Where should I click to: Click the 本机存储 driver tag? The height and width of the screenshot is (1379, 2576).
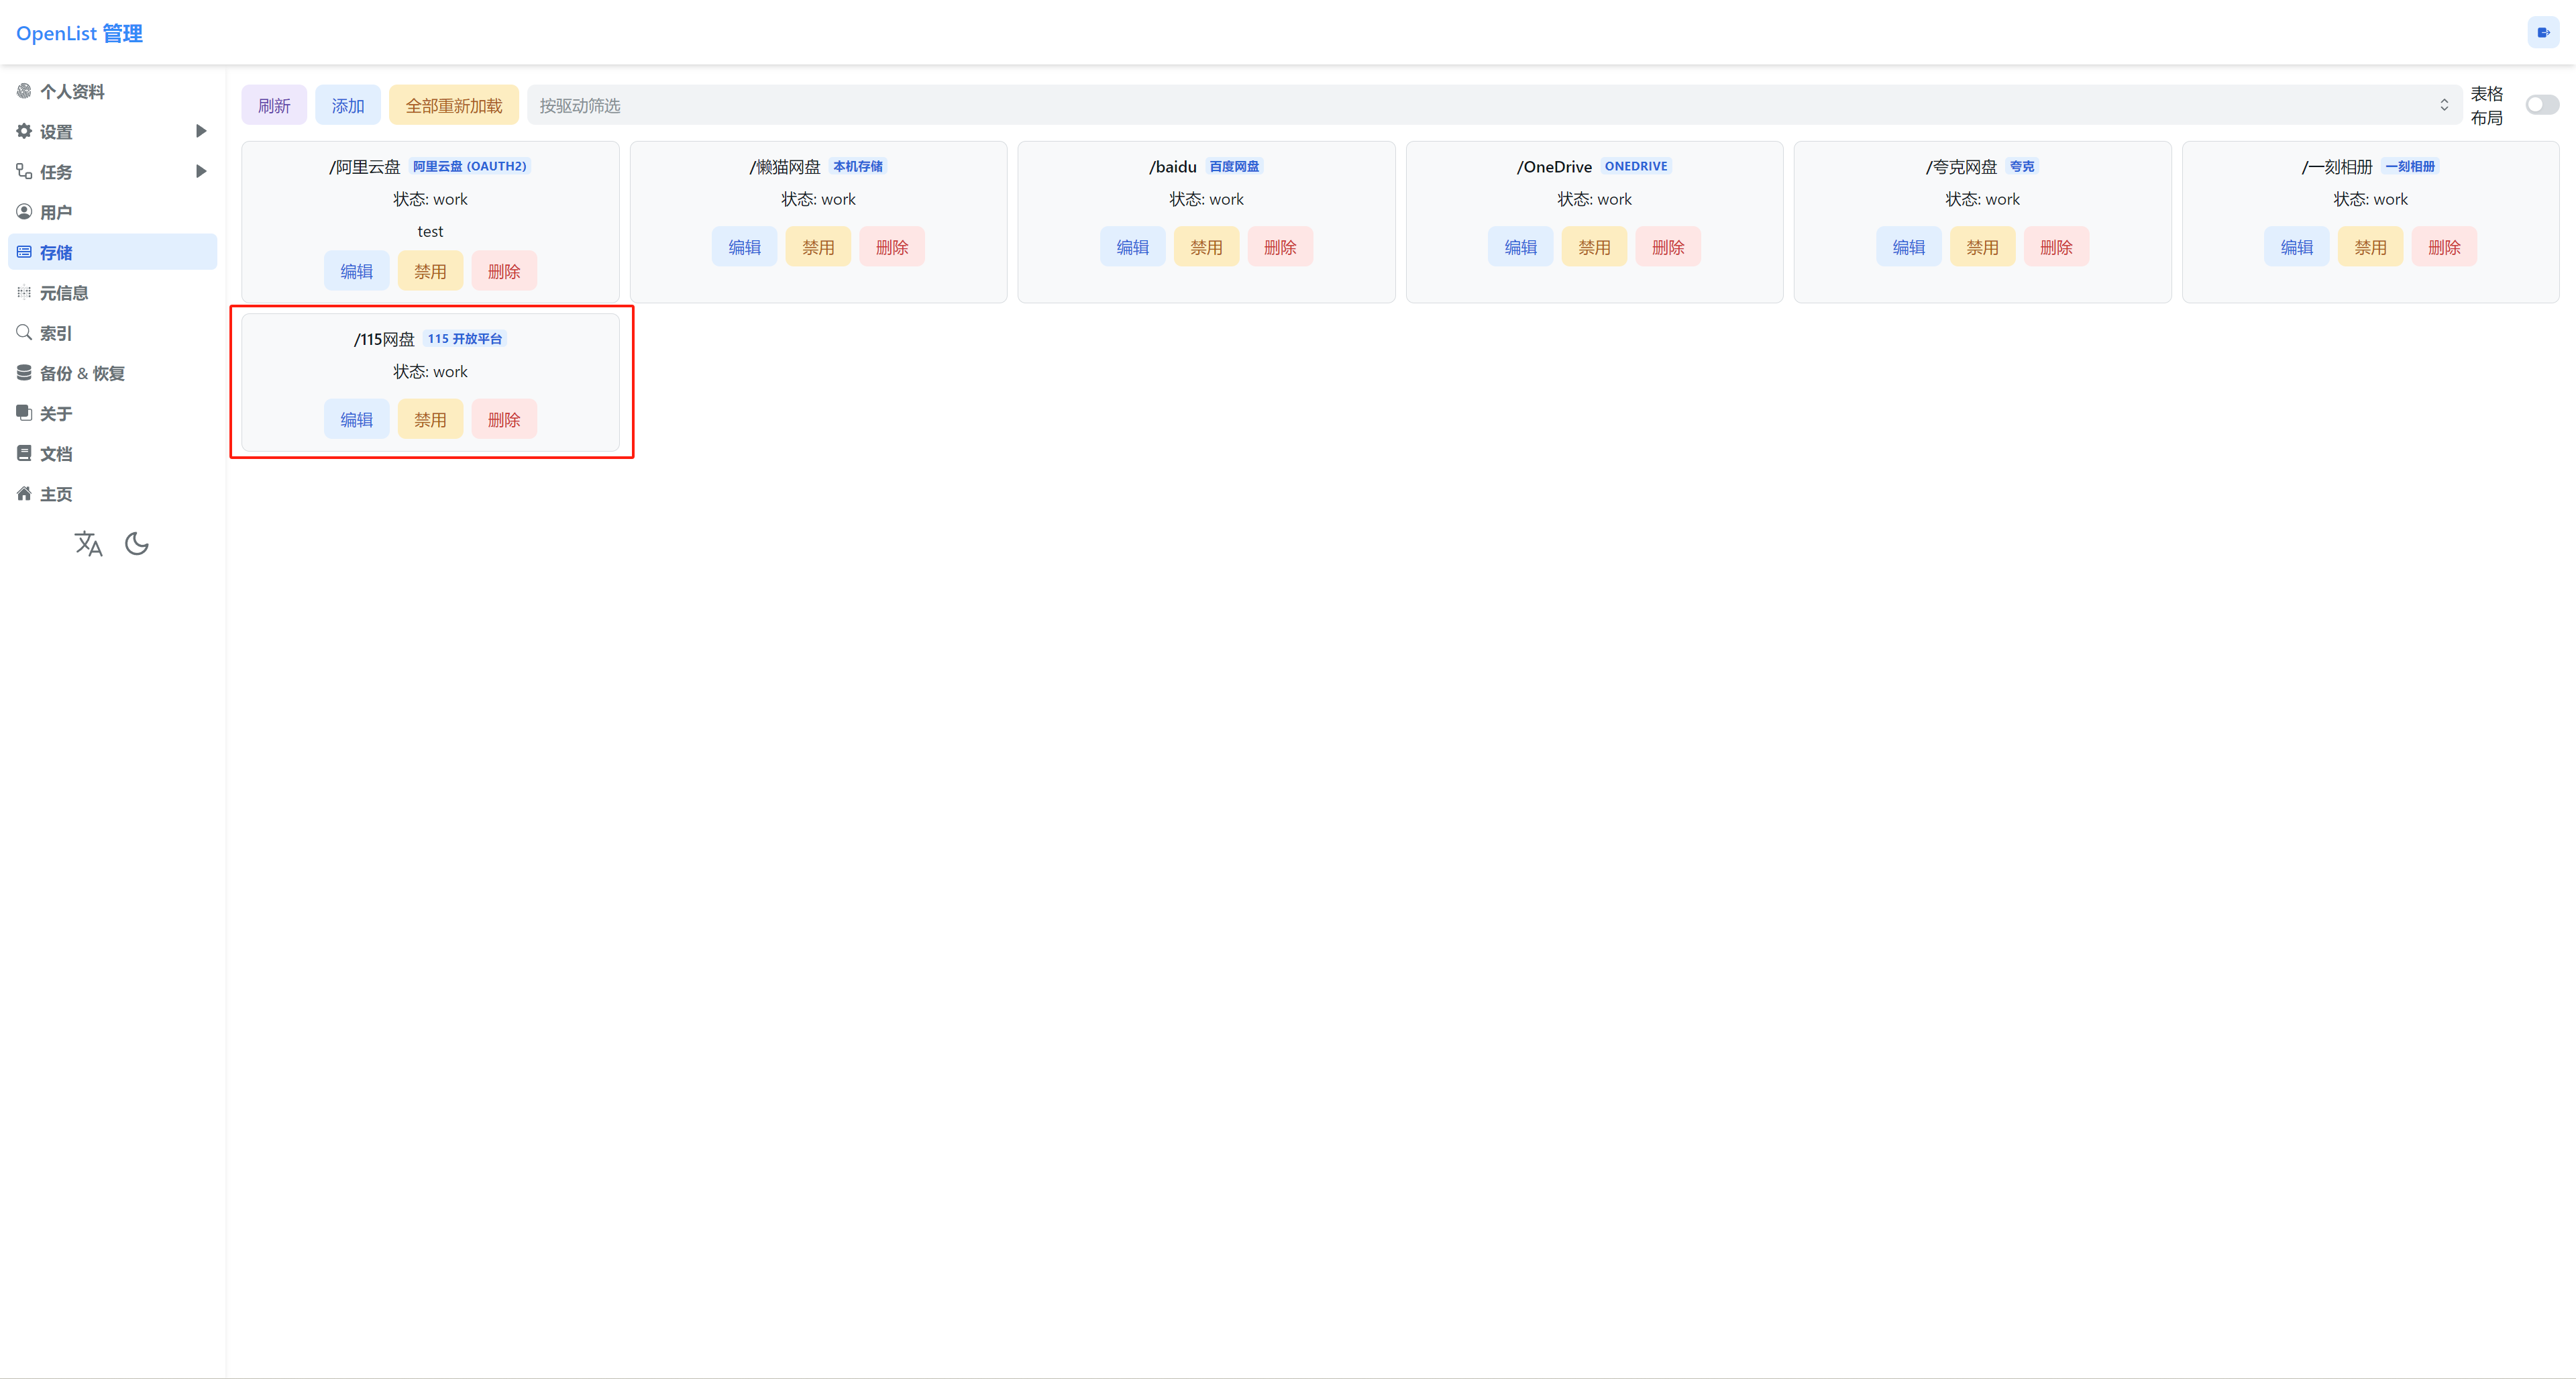tap(858, 166)
